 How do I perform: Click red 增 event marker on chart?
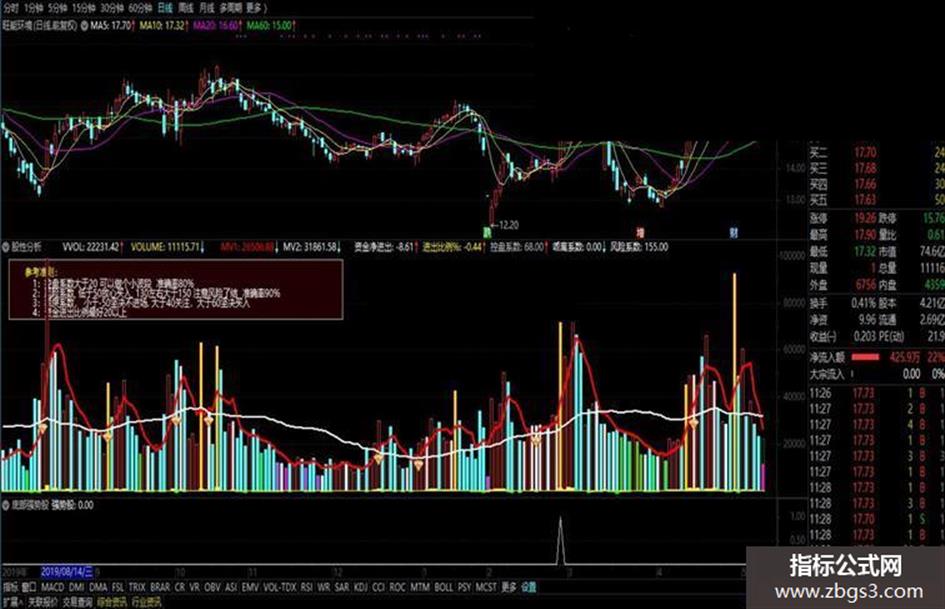point(641,232)
